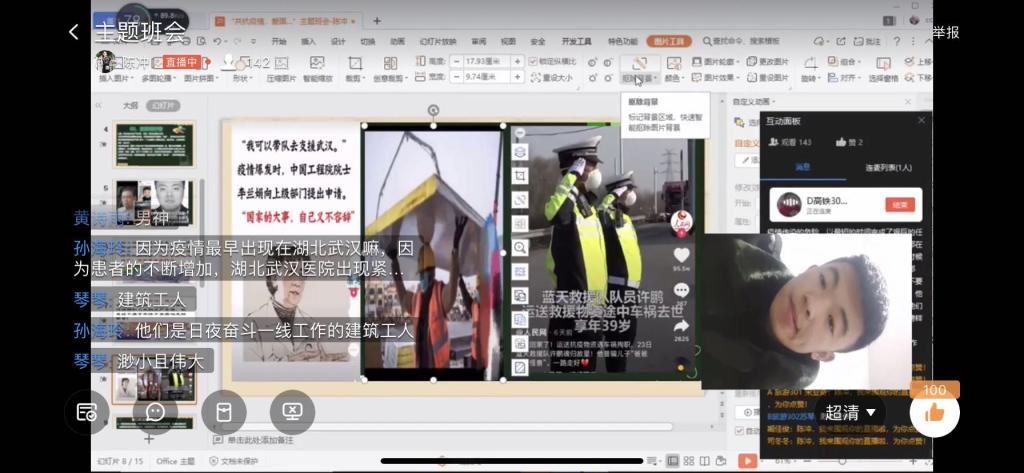1024x473 pixels.
Task: Tap the orange thumbs-up like button
Action: pos(934,412)
